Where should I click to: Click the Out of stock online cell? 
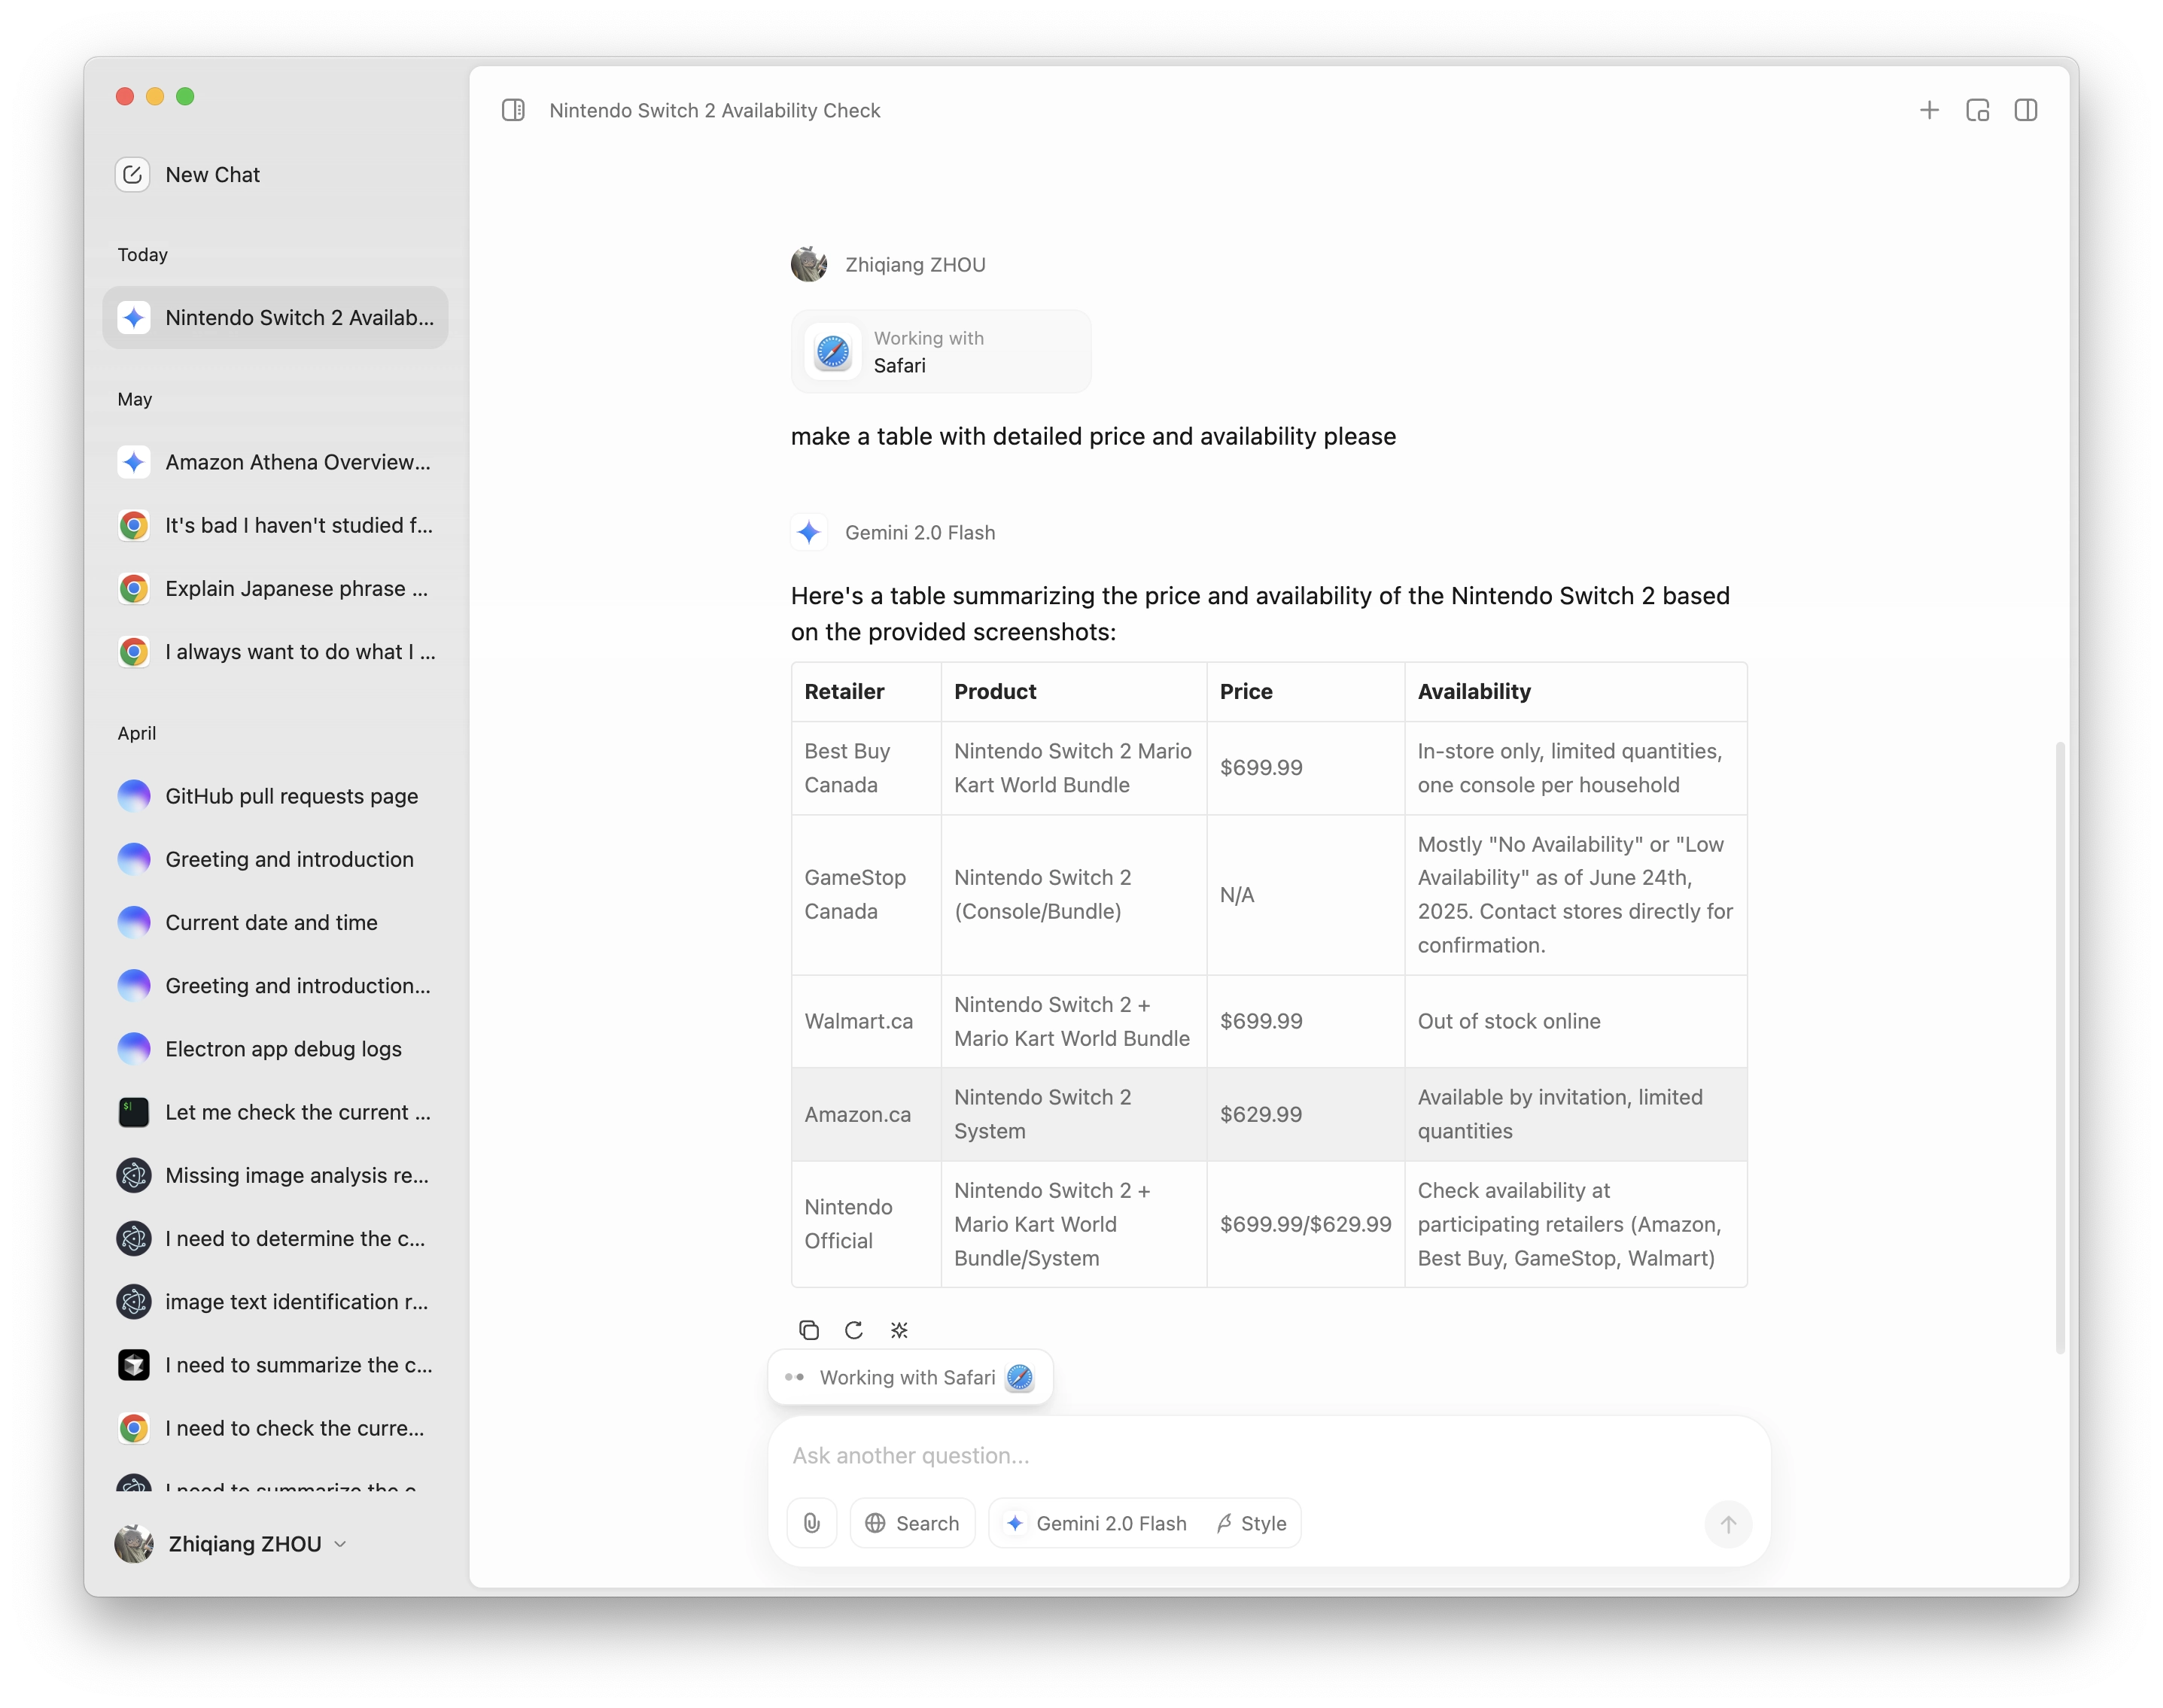pos(1575,1021)
